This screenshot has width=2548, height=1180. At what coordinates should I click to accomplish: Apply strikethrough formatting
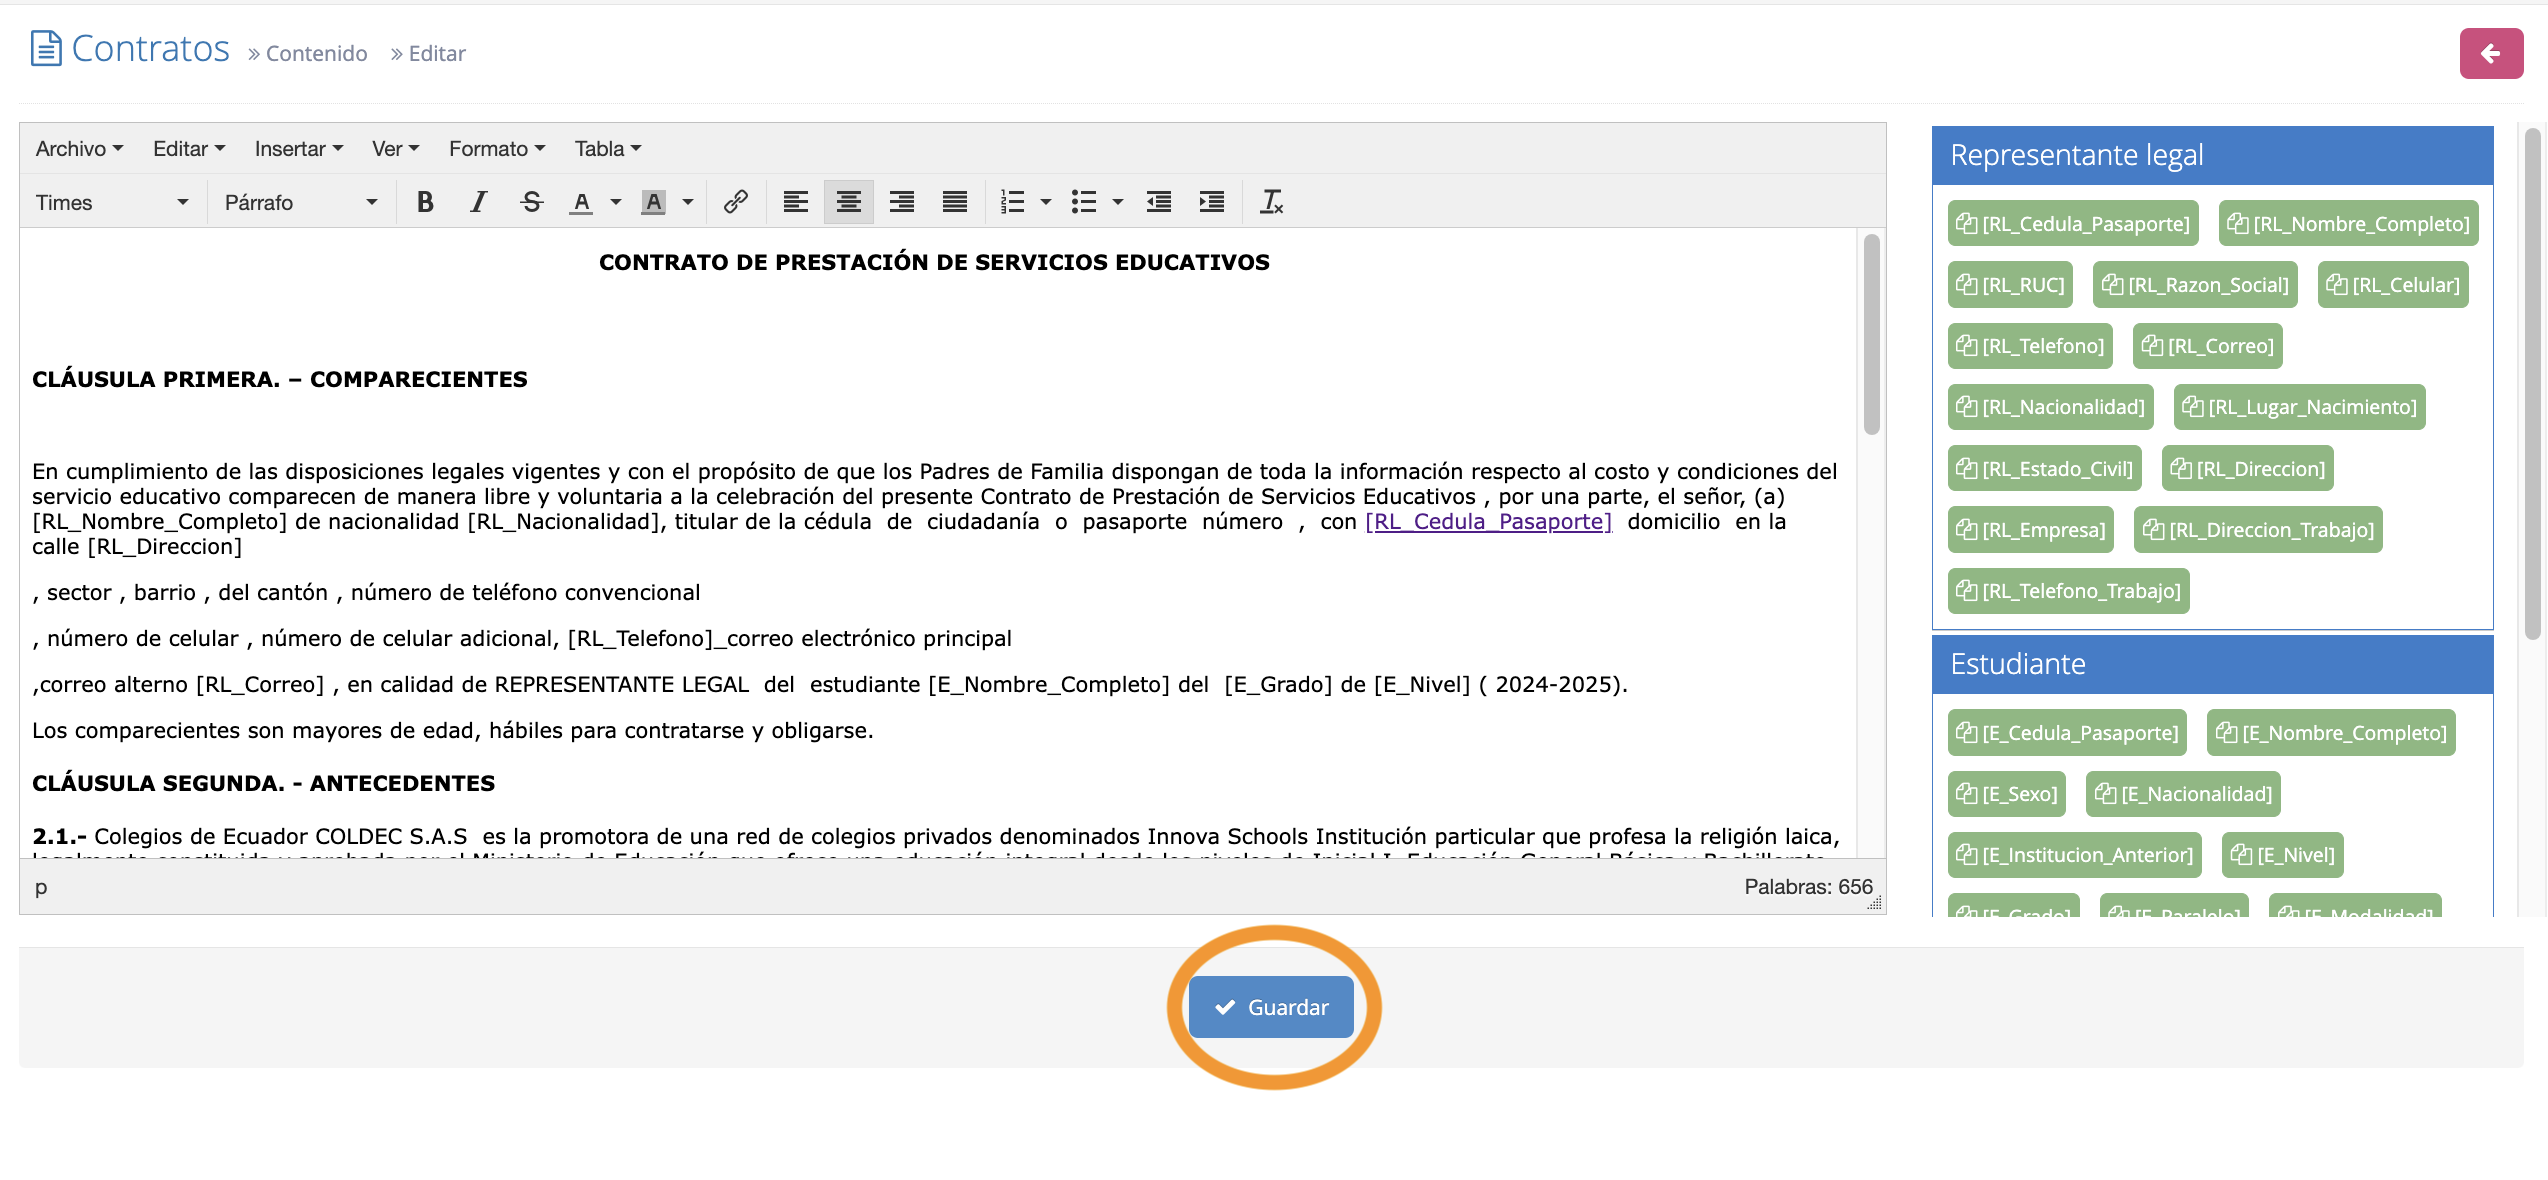point(531,202)
